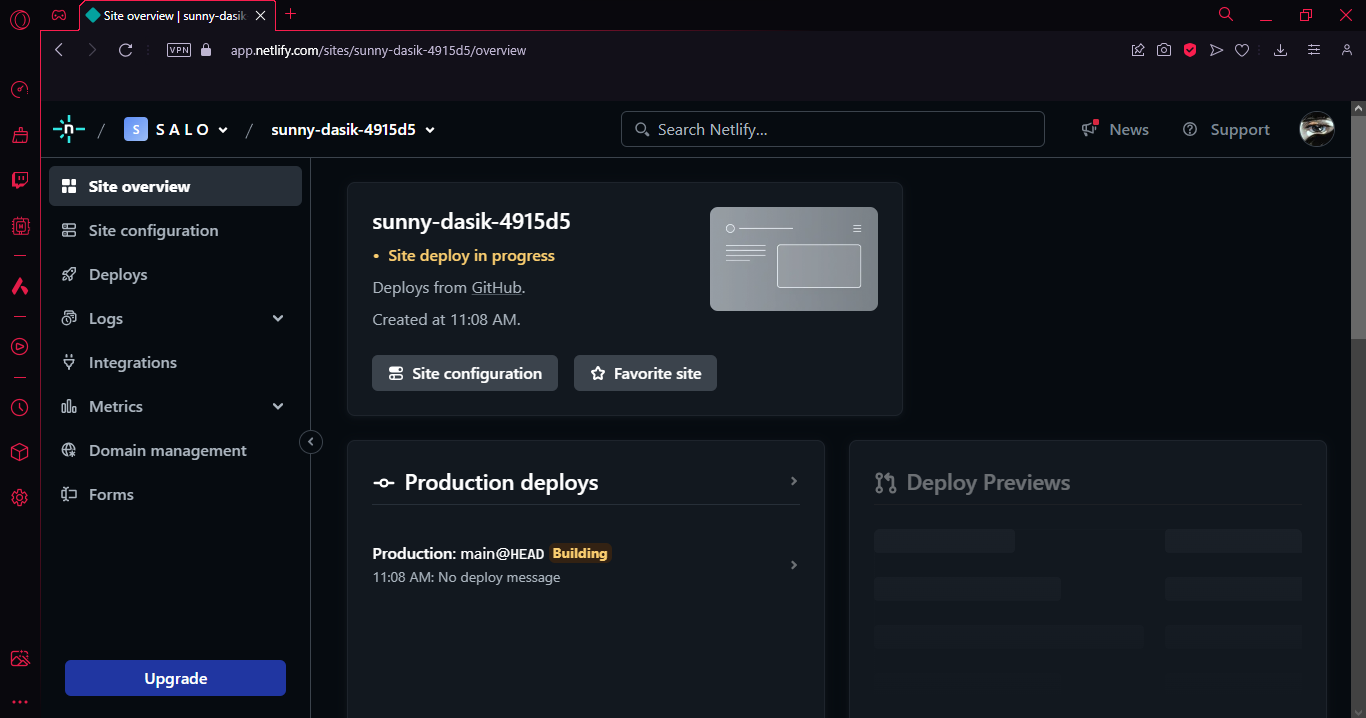The width and height of the screenshot is (1366, 718).
Task: Open the GX Cleaner sidebar icon
Action: 19,135
